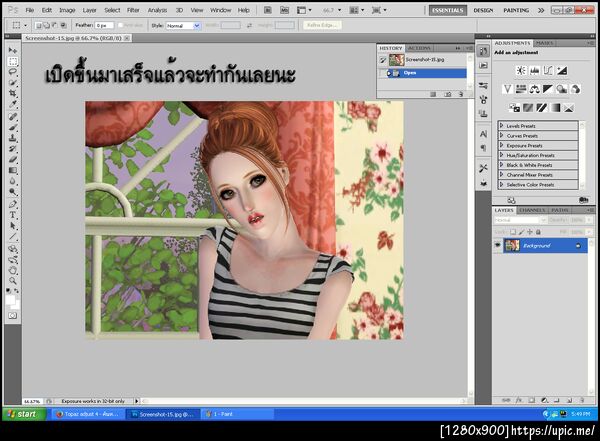Switch to the Channels tab

point(532,210)
